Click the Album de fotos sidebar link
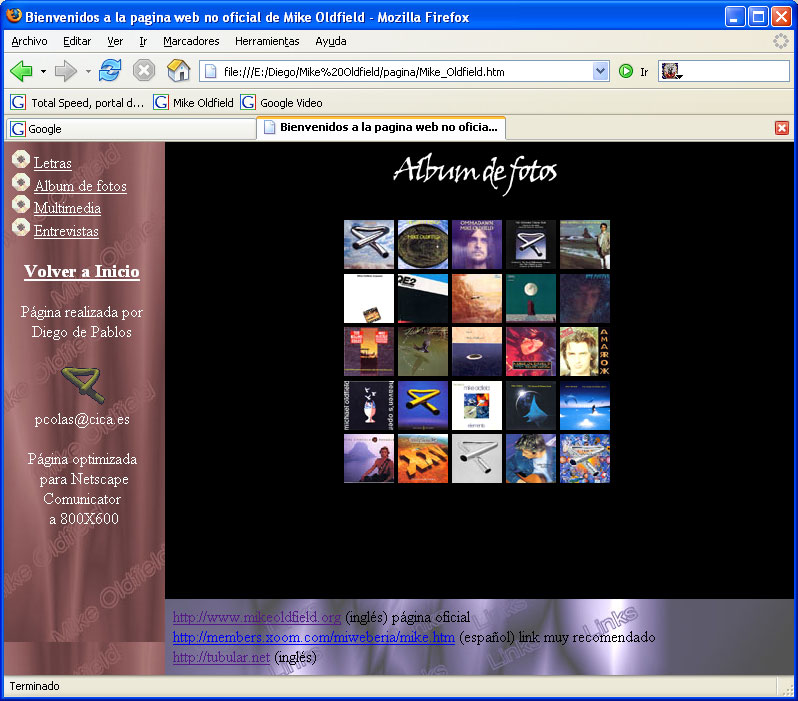The image size is (798, 701). [80, 186]
